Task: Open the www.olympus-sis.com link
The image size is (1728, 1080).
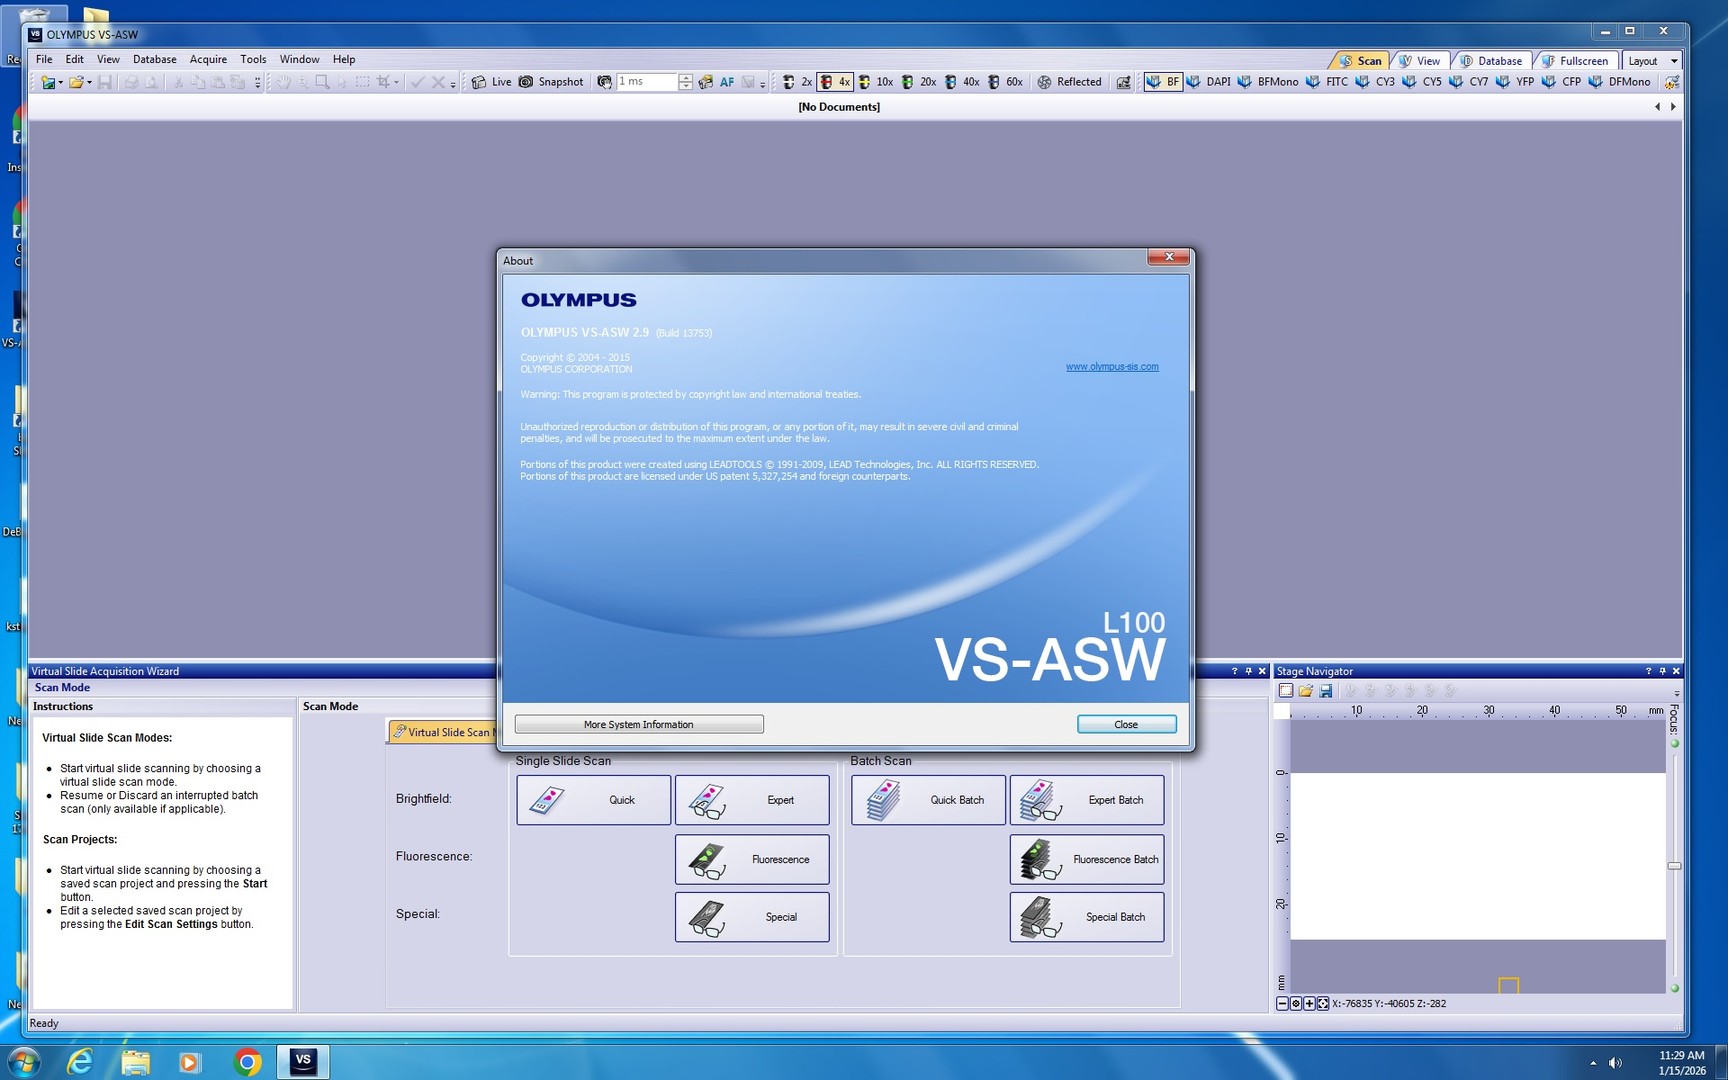Action: [x=1112, y=367]
